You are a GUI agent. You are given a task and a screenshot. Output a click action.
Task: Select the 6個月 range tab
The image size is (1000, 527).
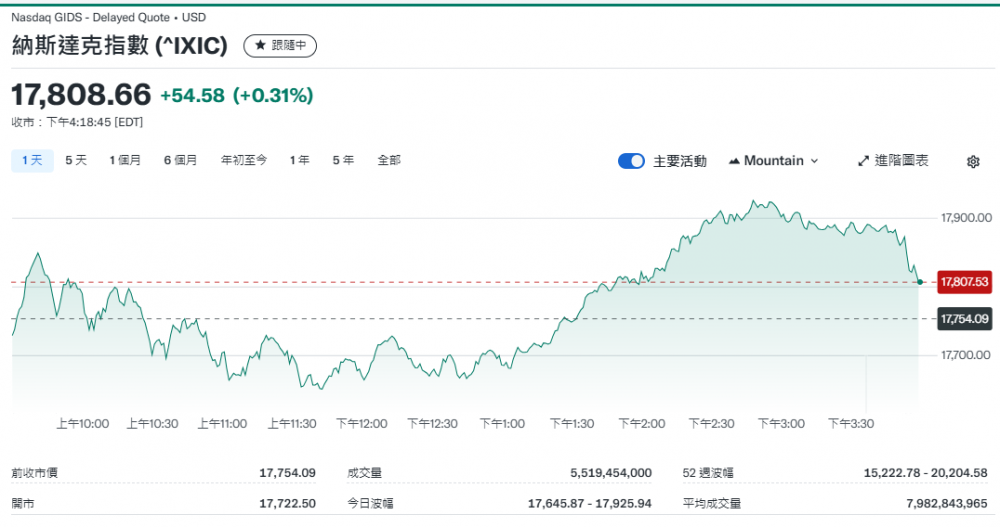click(180, 160)
